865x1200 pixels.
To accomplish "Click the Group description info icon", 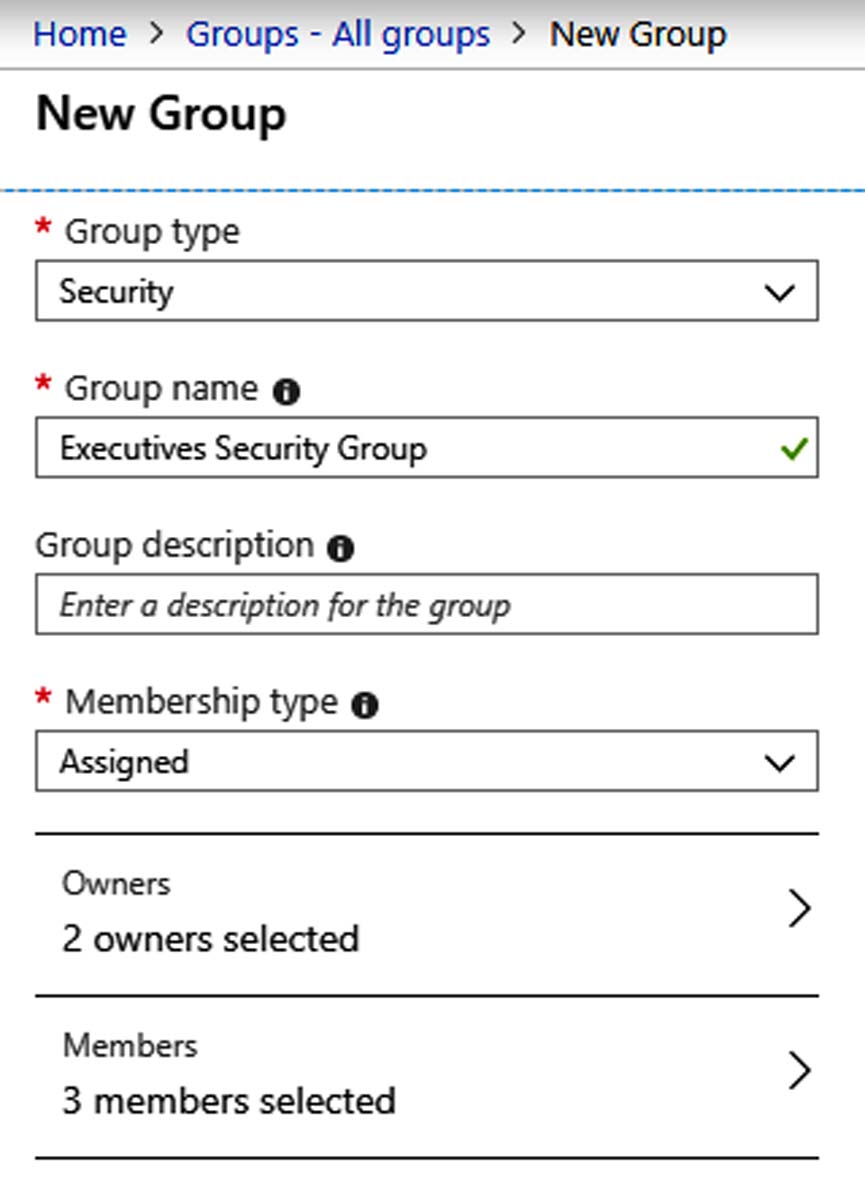I will click(341, 548).
